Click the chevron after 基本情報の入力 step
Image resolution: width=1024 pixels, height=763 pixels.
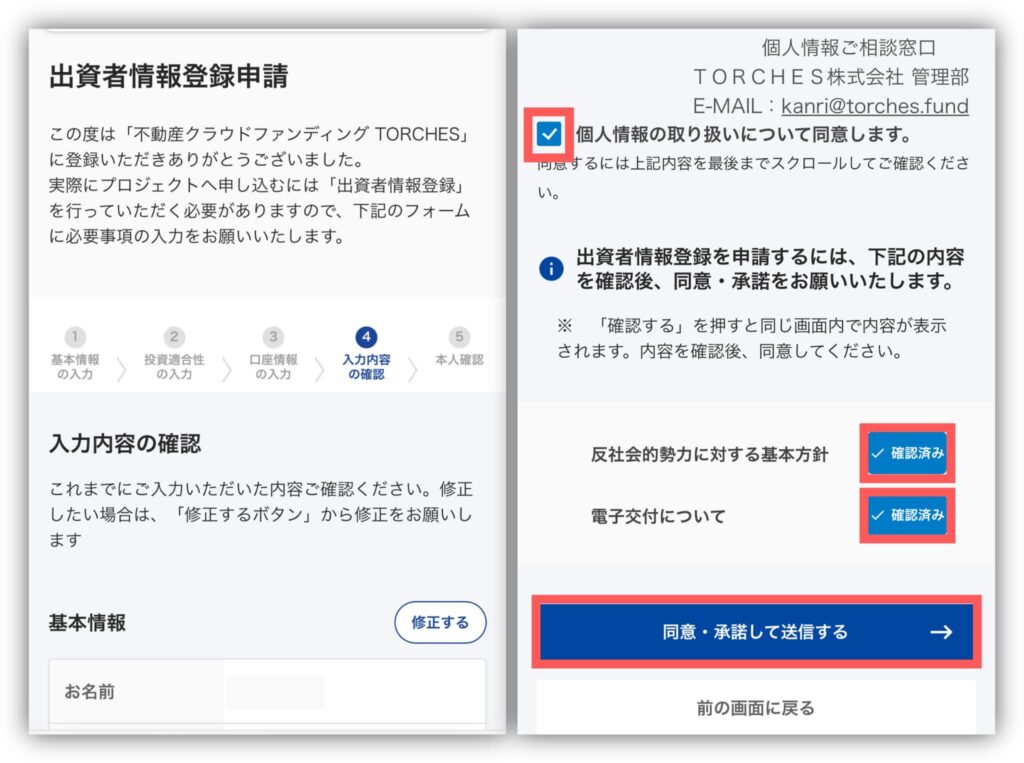[x=121, y=369]
